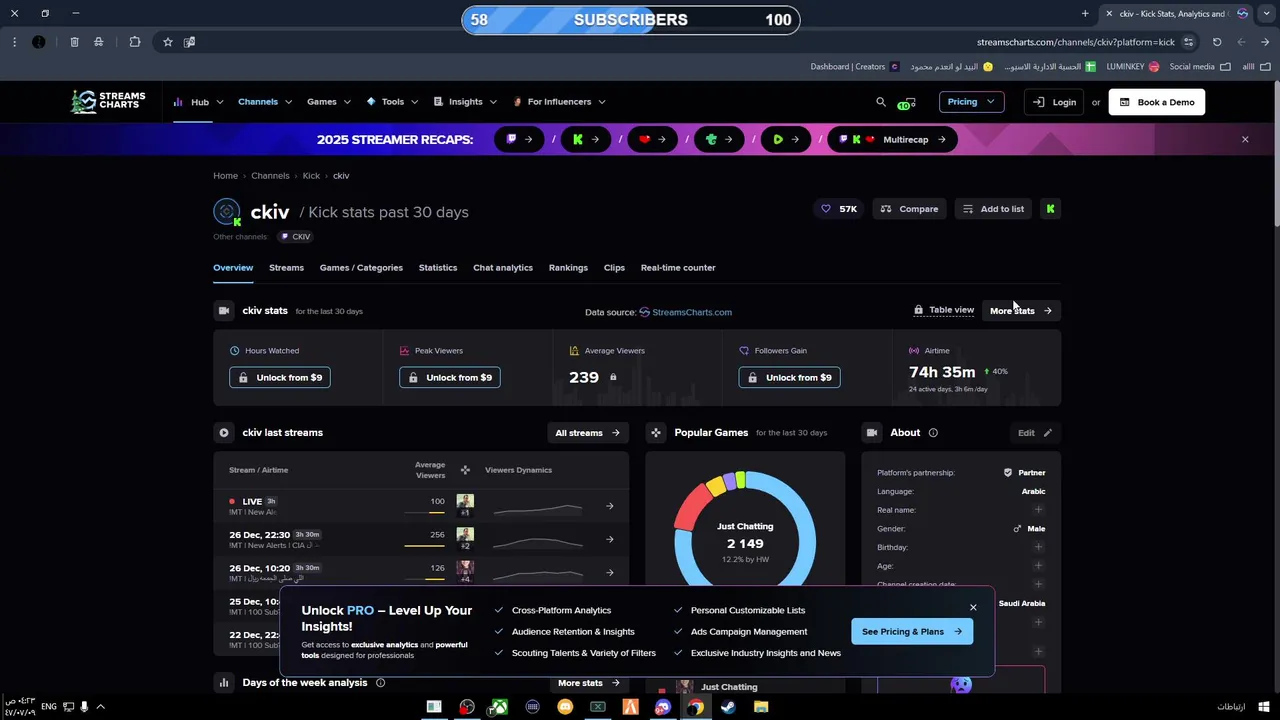This screenshot has height=720, width=1280.
Task: Expand the Games menu
Action: pyautogui.click(x=329, y=102)
